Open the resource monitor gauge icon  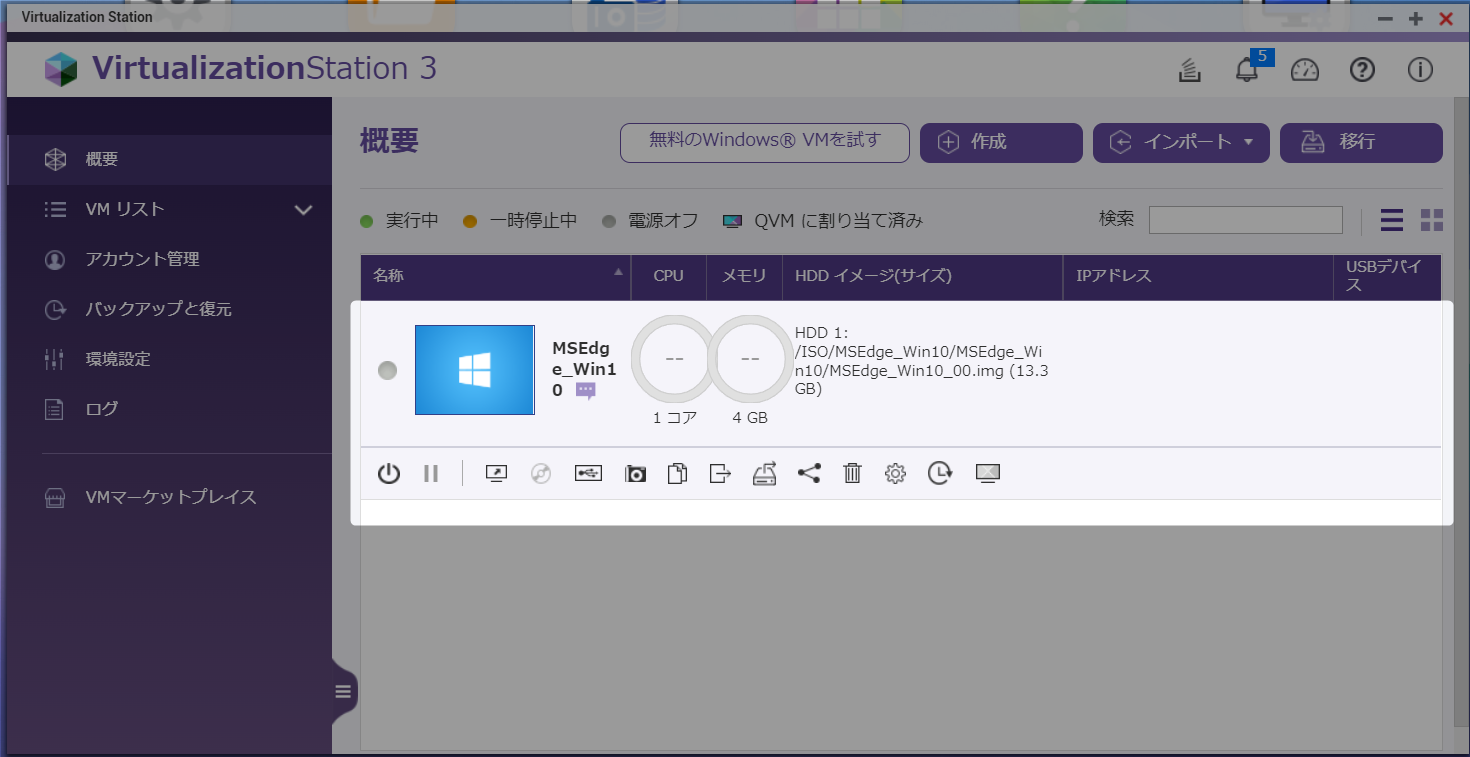coord(1305,70)
